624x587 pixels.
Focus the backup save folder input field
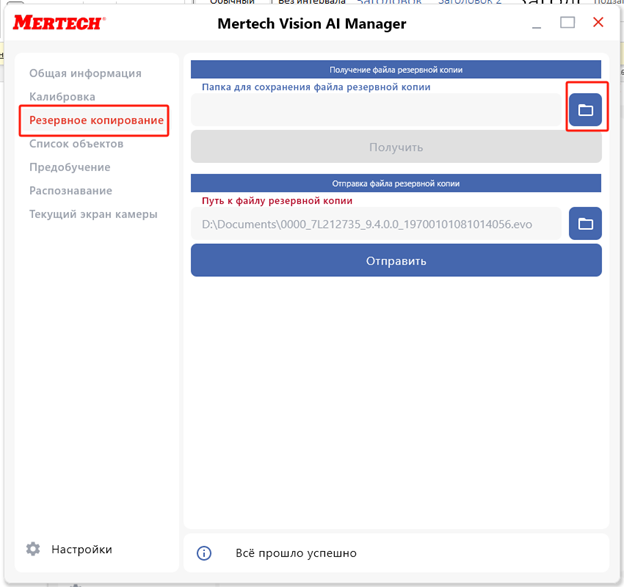point(376,110)
